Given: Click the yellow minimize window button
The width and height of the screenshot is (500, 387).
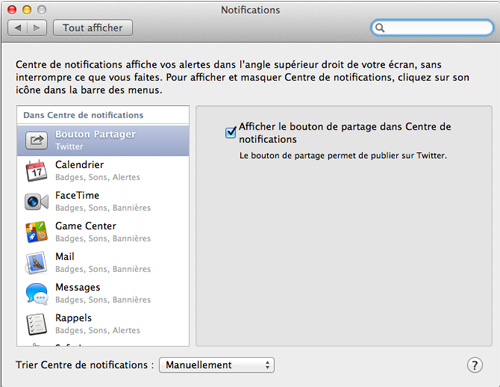Looking at the screenshot, I should [x=27, y=10].
